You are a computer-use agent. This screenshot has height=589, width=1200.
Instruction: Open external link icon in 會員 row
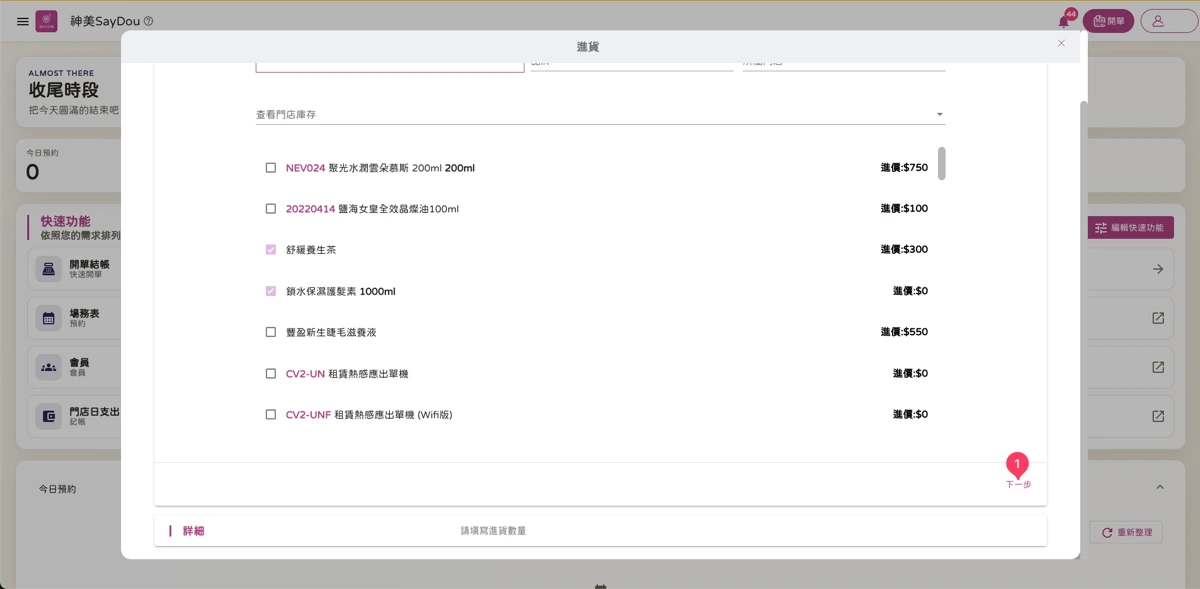point(1158,367)
